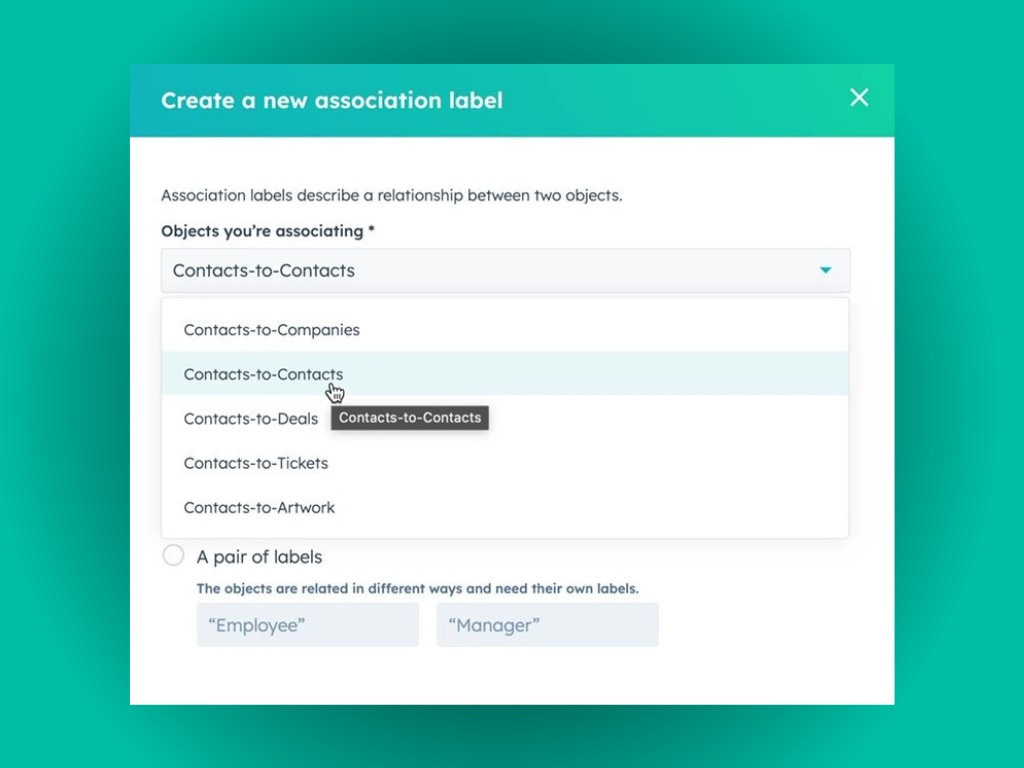Click the Contacts-to-Contacts tooltip bubble
The image size is (1024, 768).
[x=409, y=418]
